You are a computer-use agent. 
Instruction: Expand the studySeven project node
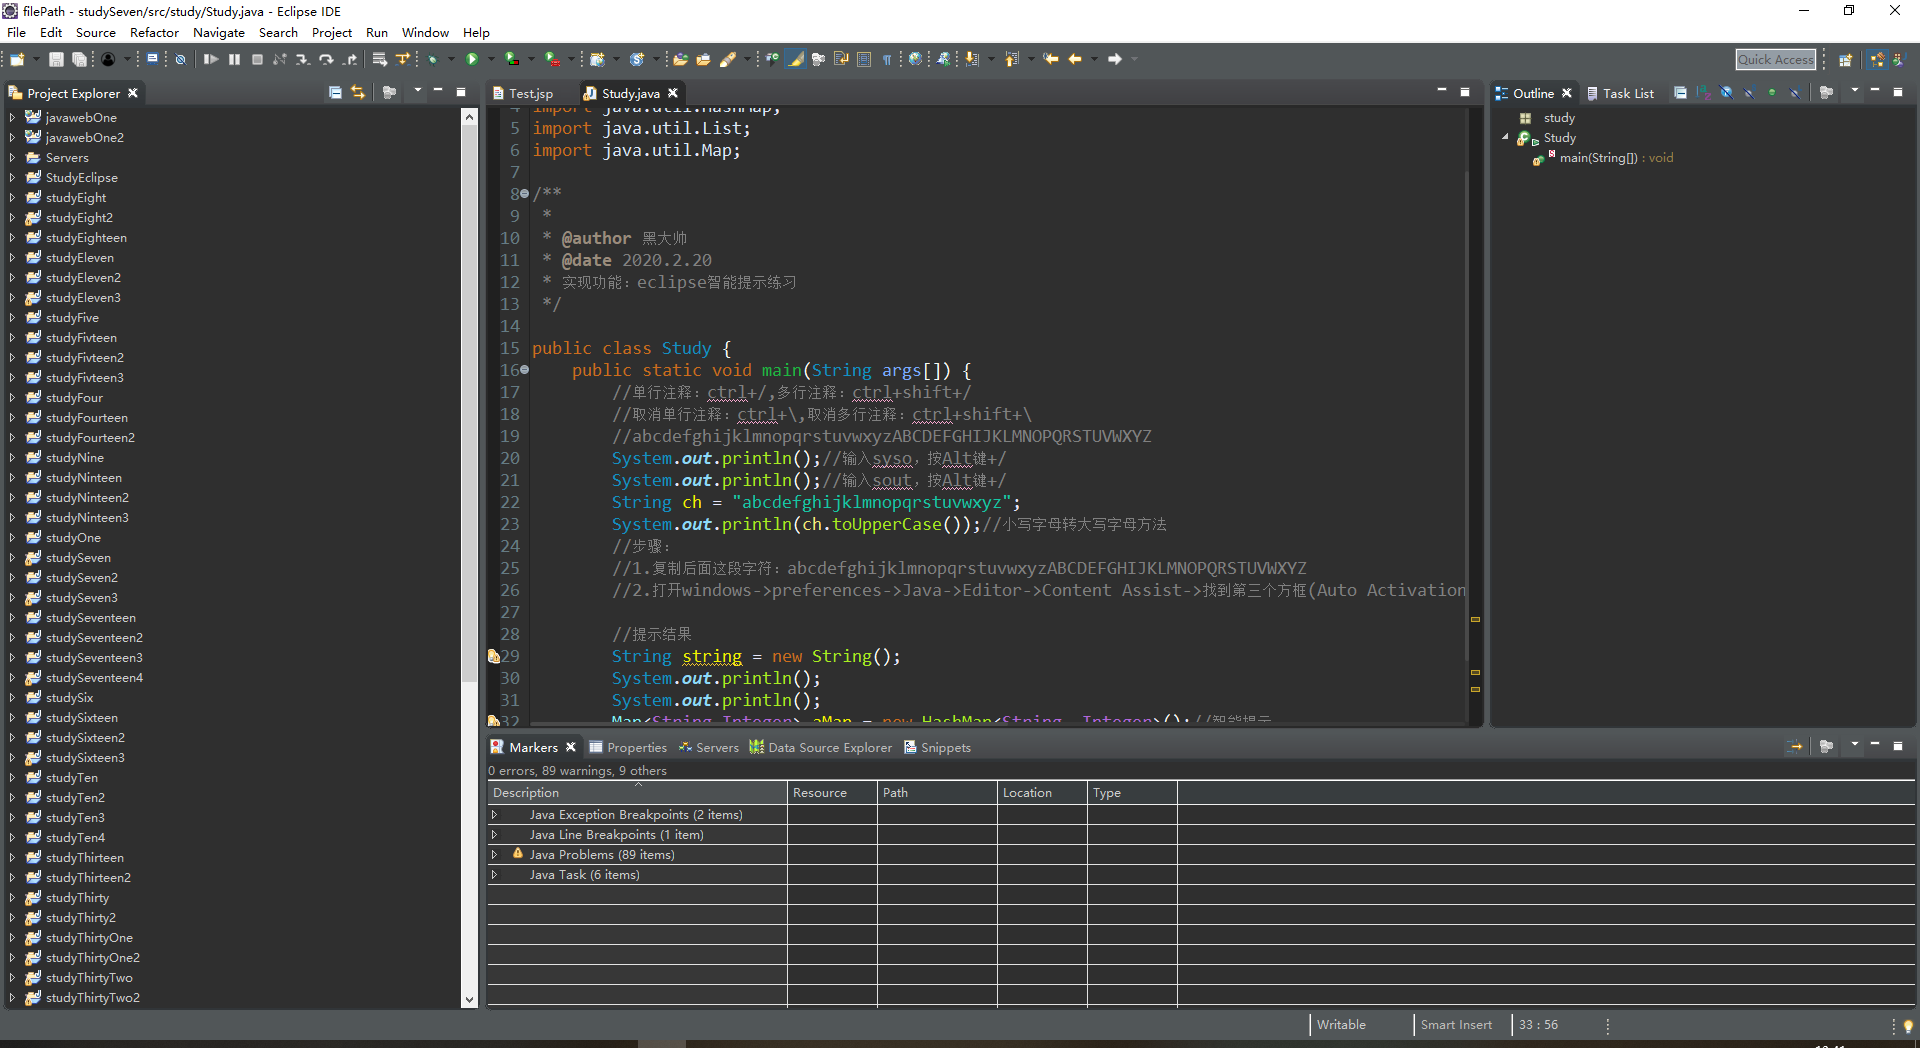tap(12, 558)
